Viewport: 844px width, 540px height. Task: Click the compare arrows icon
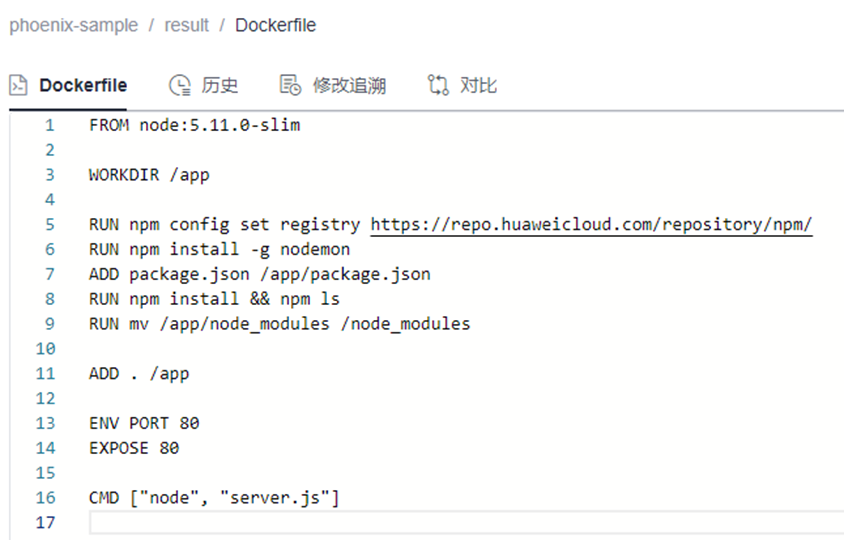click(438, 85)
